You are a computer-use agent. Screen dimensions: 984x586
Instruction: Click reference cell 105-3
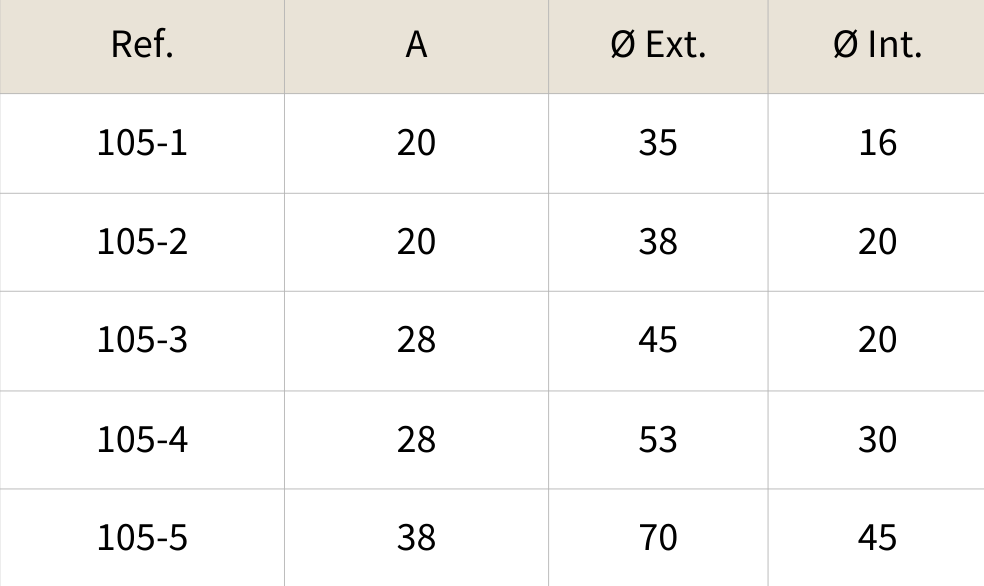(142, 340)
